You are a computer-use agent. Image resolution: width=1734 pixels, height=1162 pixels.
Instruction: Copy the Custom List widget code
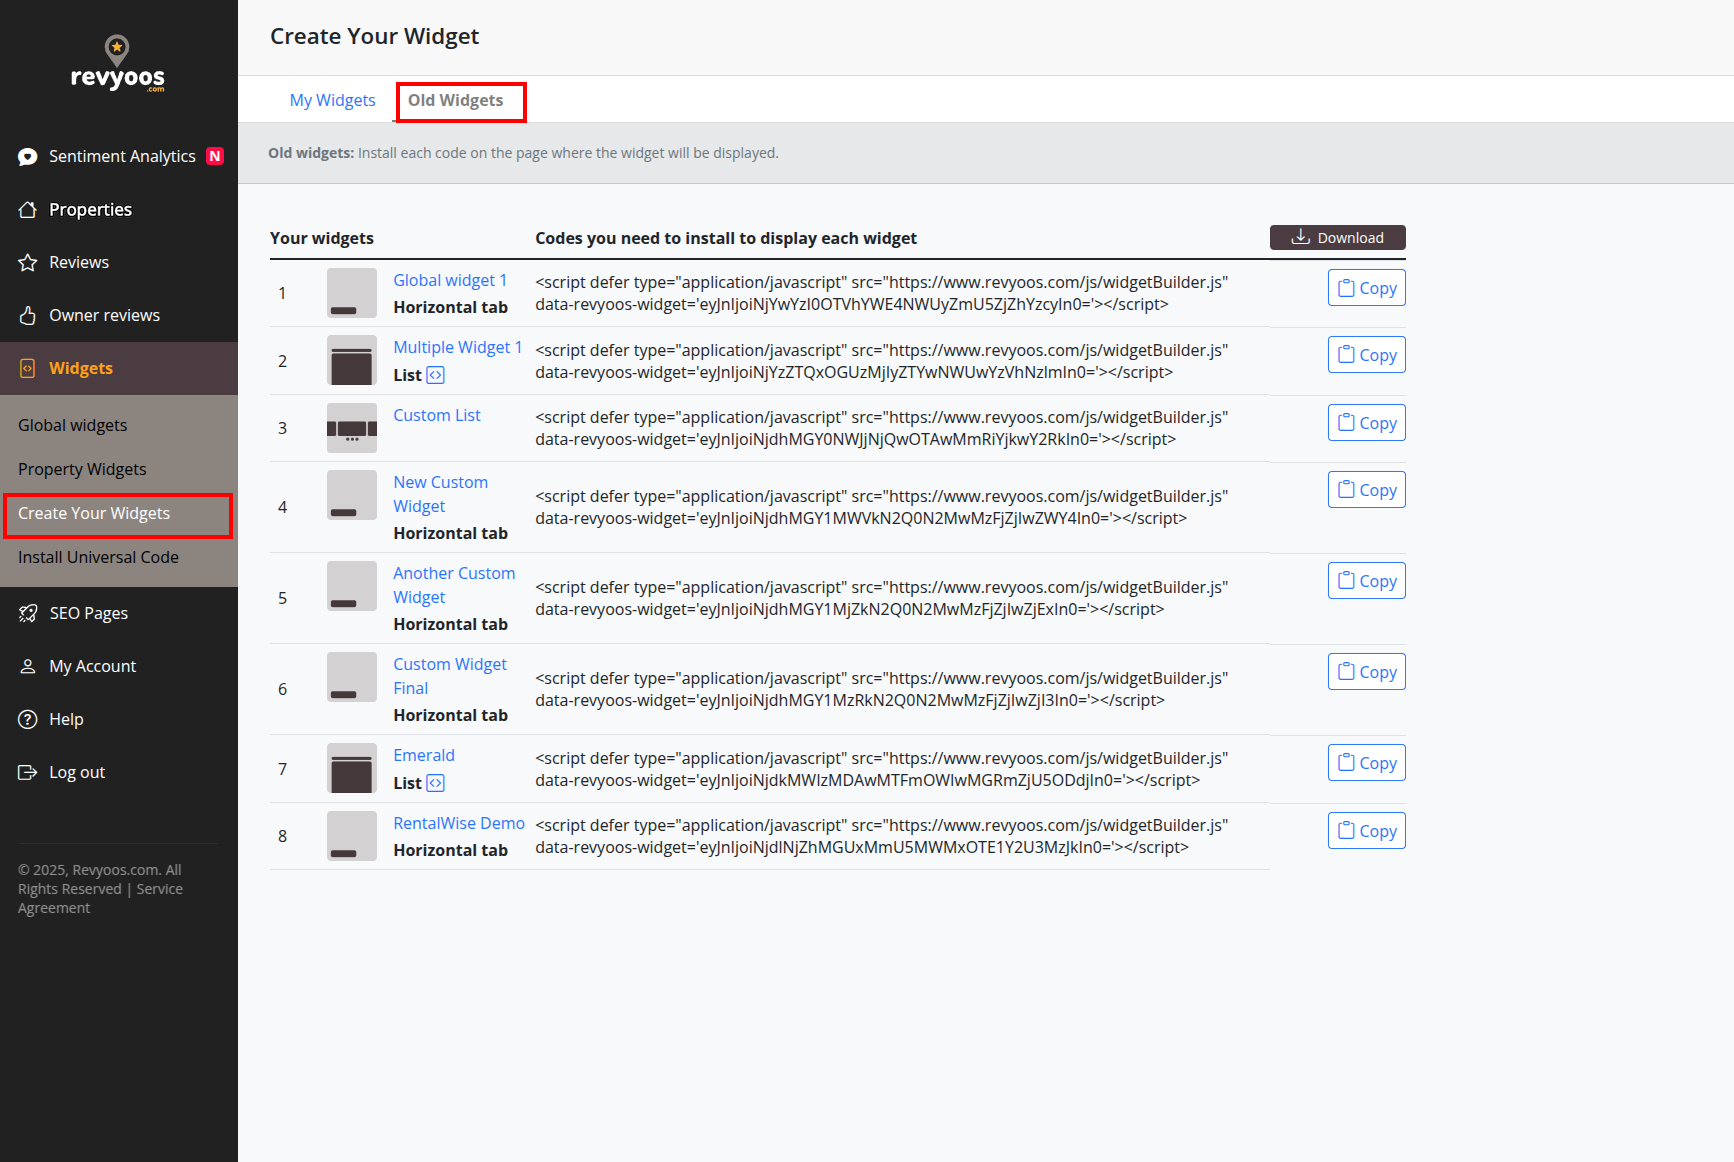click(x=1367, y=423)
